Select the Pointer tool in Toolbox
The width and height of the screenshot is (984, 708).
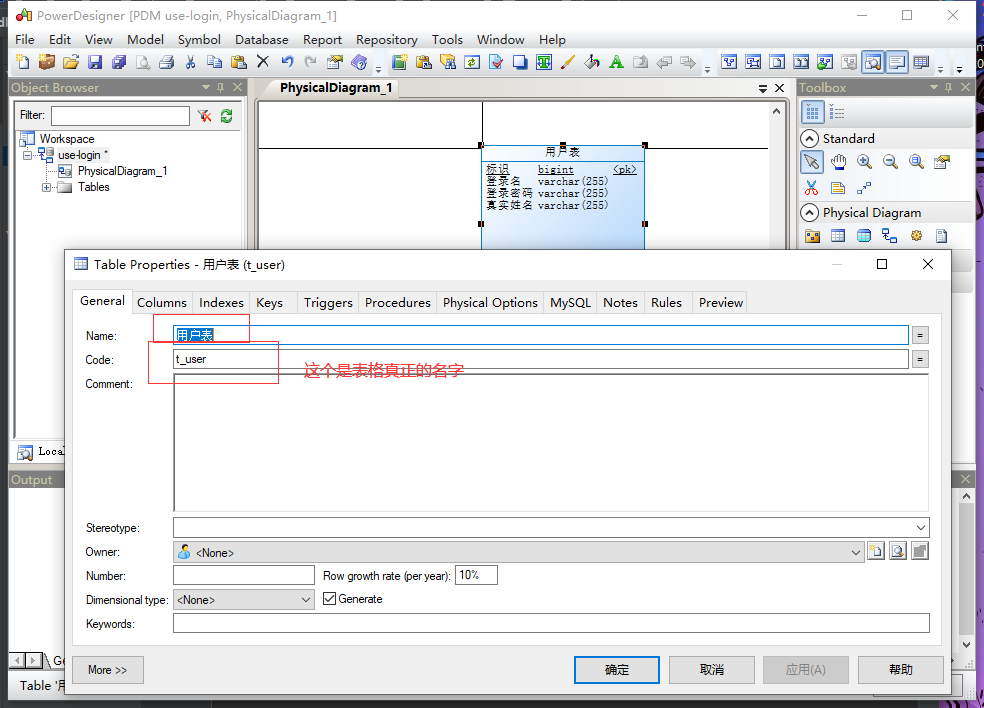pyautogui.click(x=811, y=162)
